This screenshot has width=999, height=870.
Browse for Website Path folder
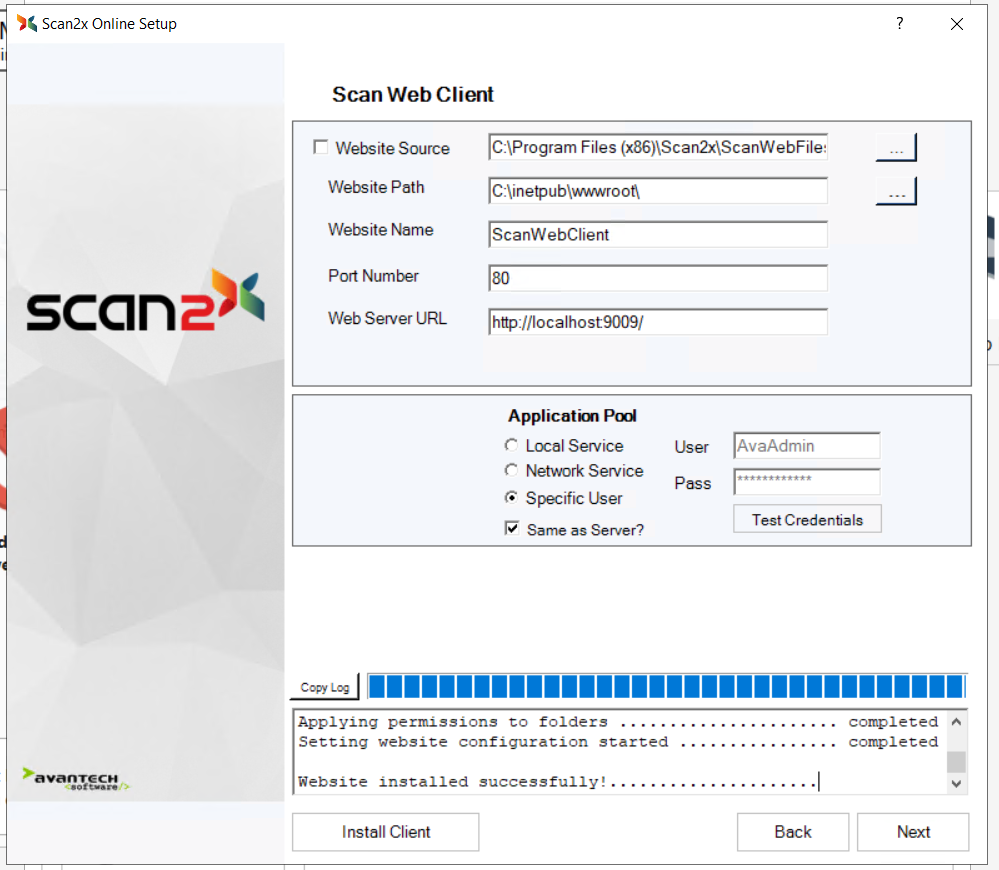click(x=896, y=191)
